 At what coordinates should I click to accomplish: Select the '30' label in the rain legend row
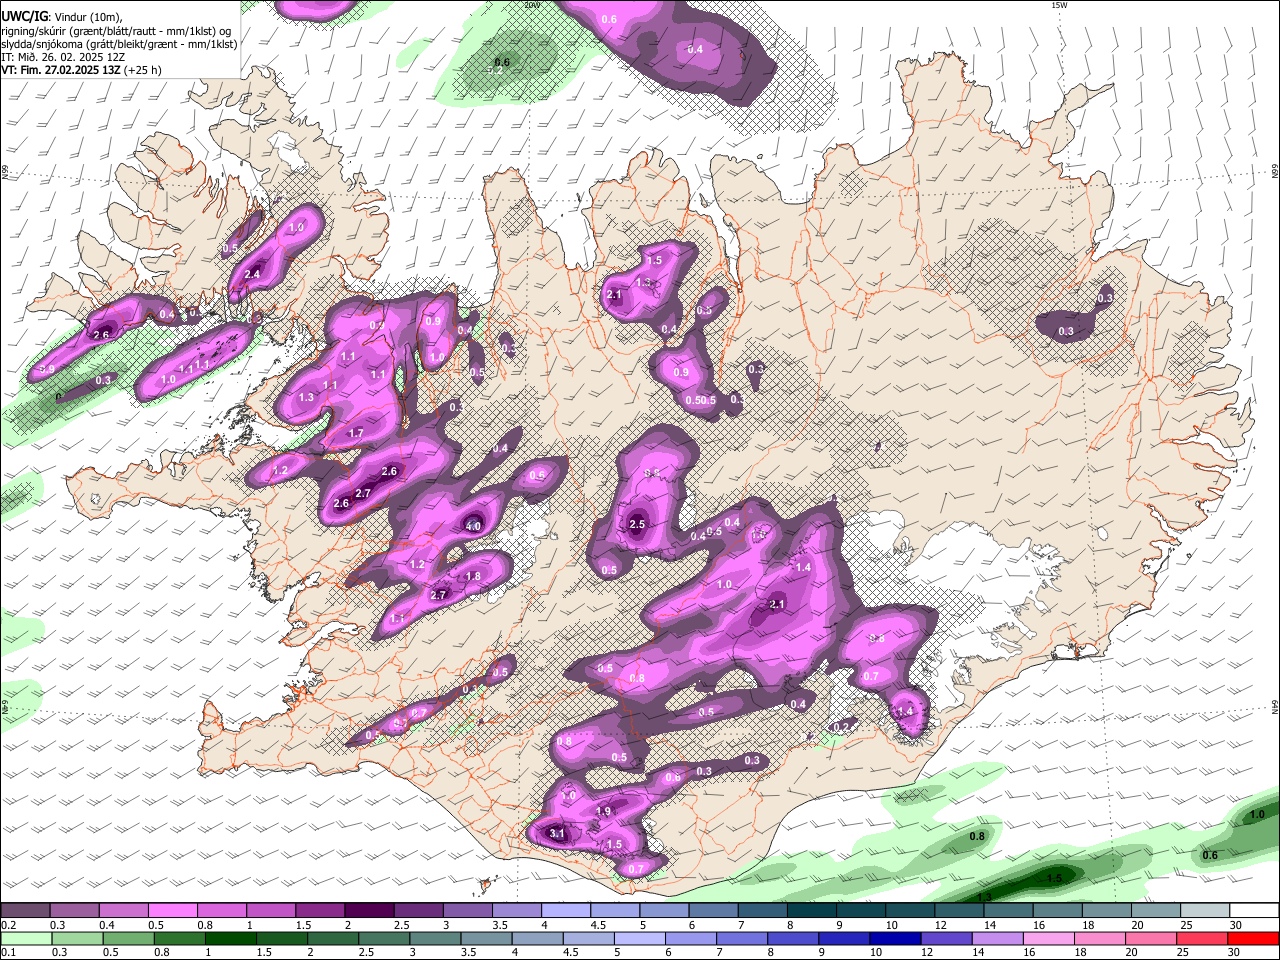click(1233, 953)
